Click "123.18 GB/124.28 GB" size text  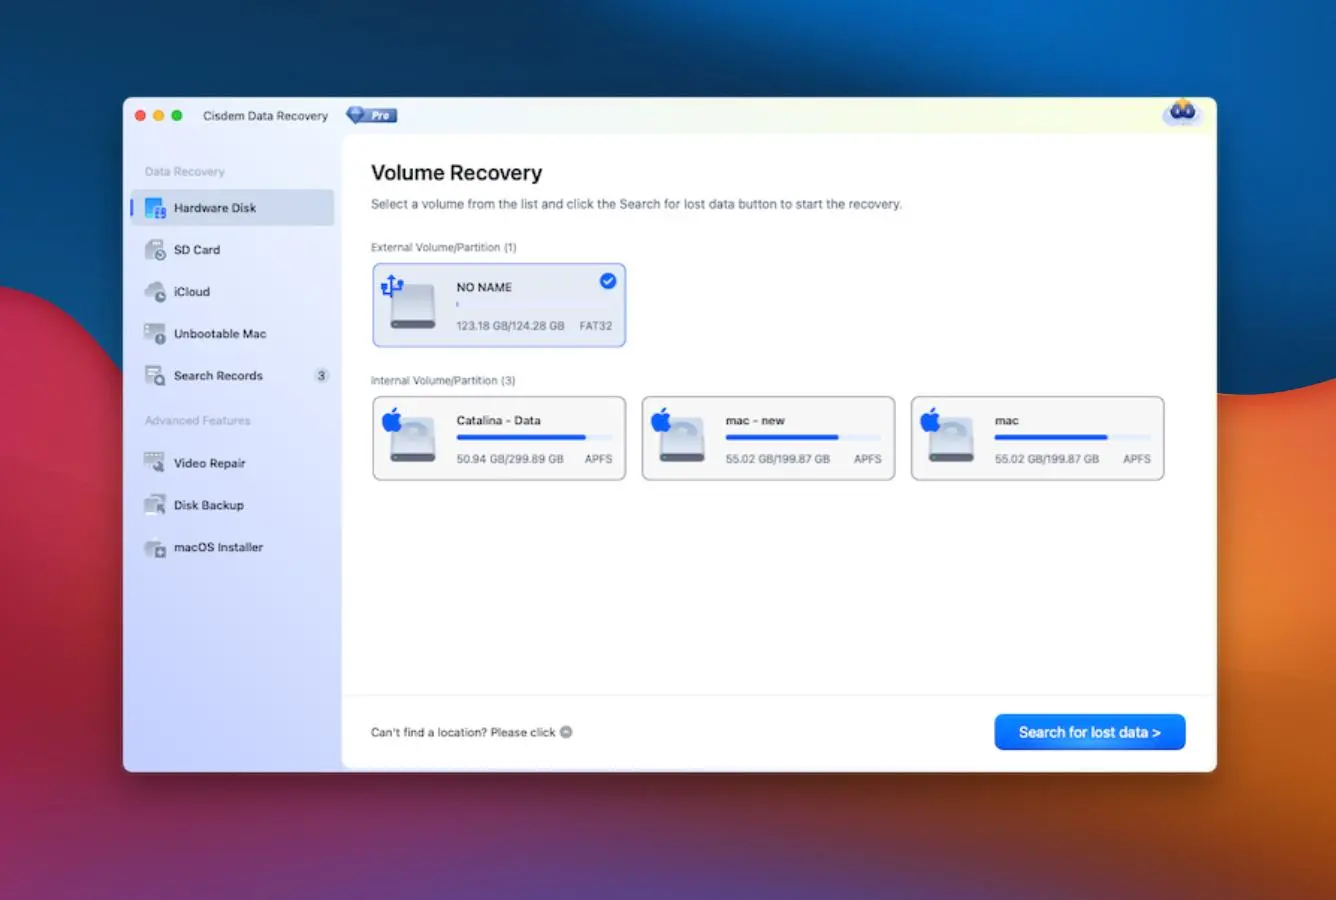pos(511,326)
